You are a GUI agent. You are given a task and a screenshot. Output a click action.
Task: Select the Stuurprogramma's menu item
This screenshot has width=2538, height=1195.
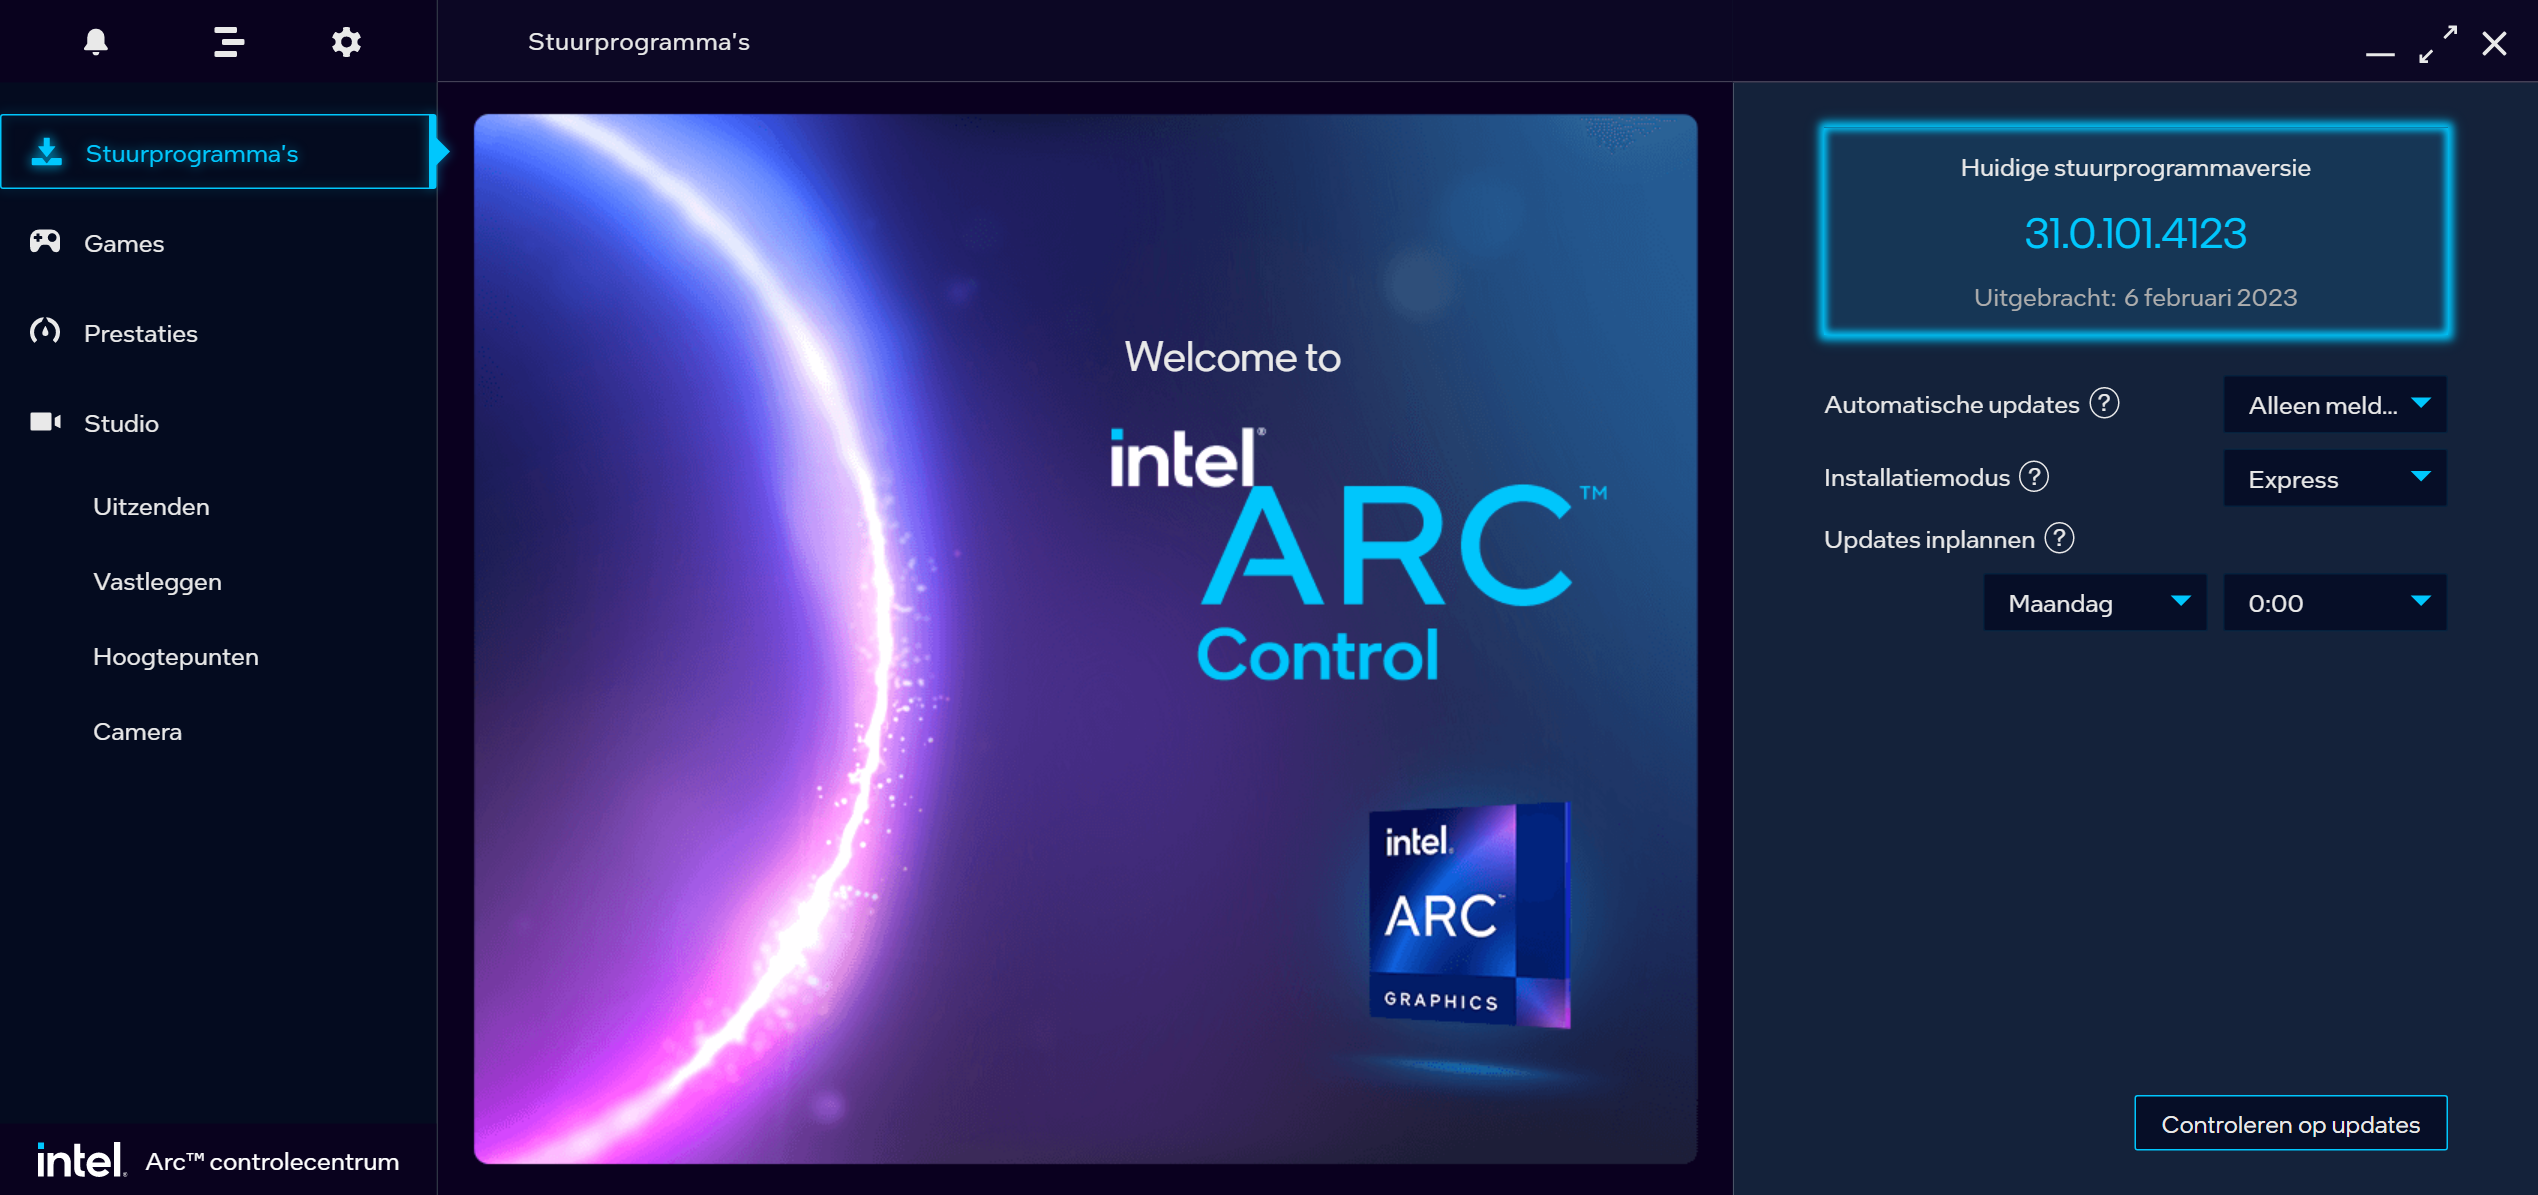(x=216, y=152)
